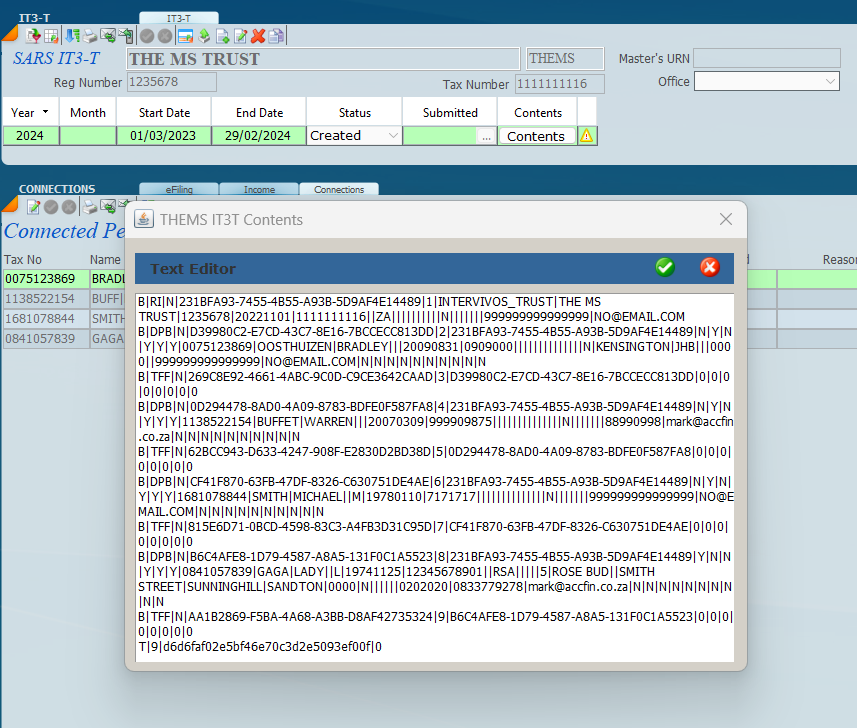Click the edit record pencil icon in top toolbar

241,36
